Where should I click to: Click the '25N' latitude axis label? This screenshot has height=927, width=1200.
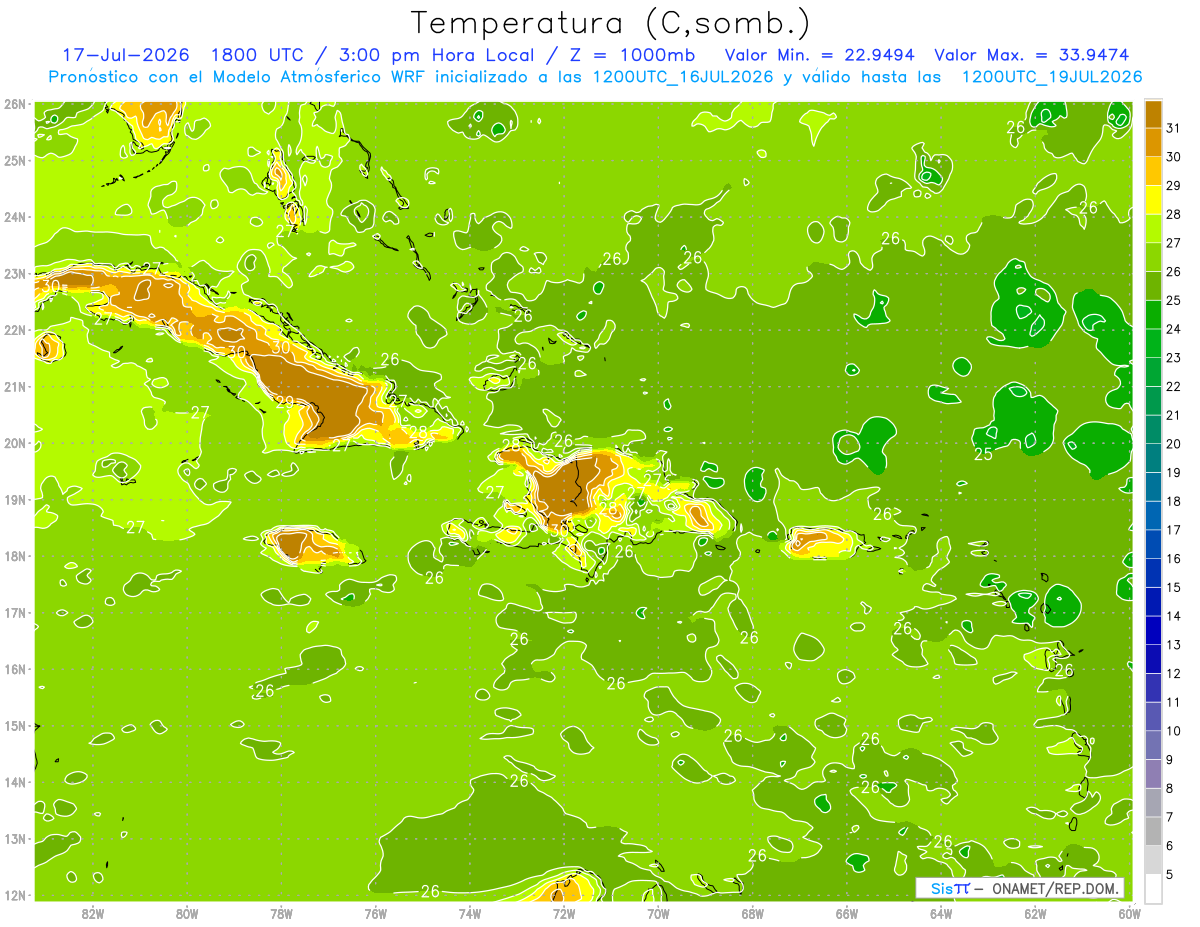(14, 160)
